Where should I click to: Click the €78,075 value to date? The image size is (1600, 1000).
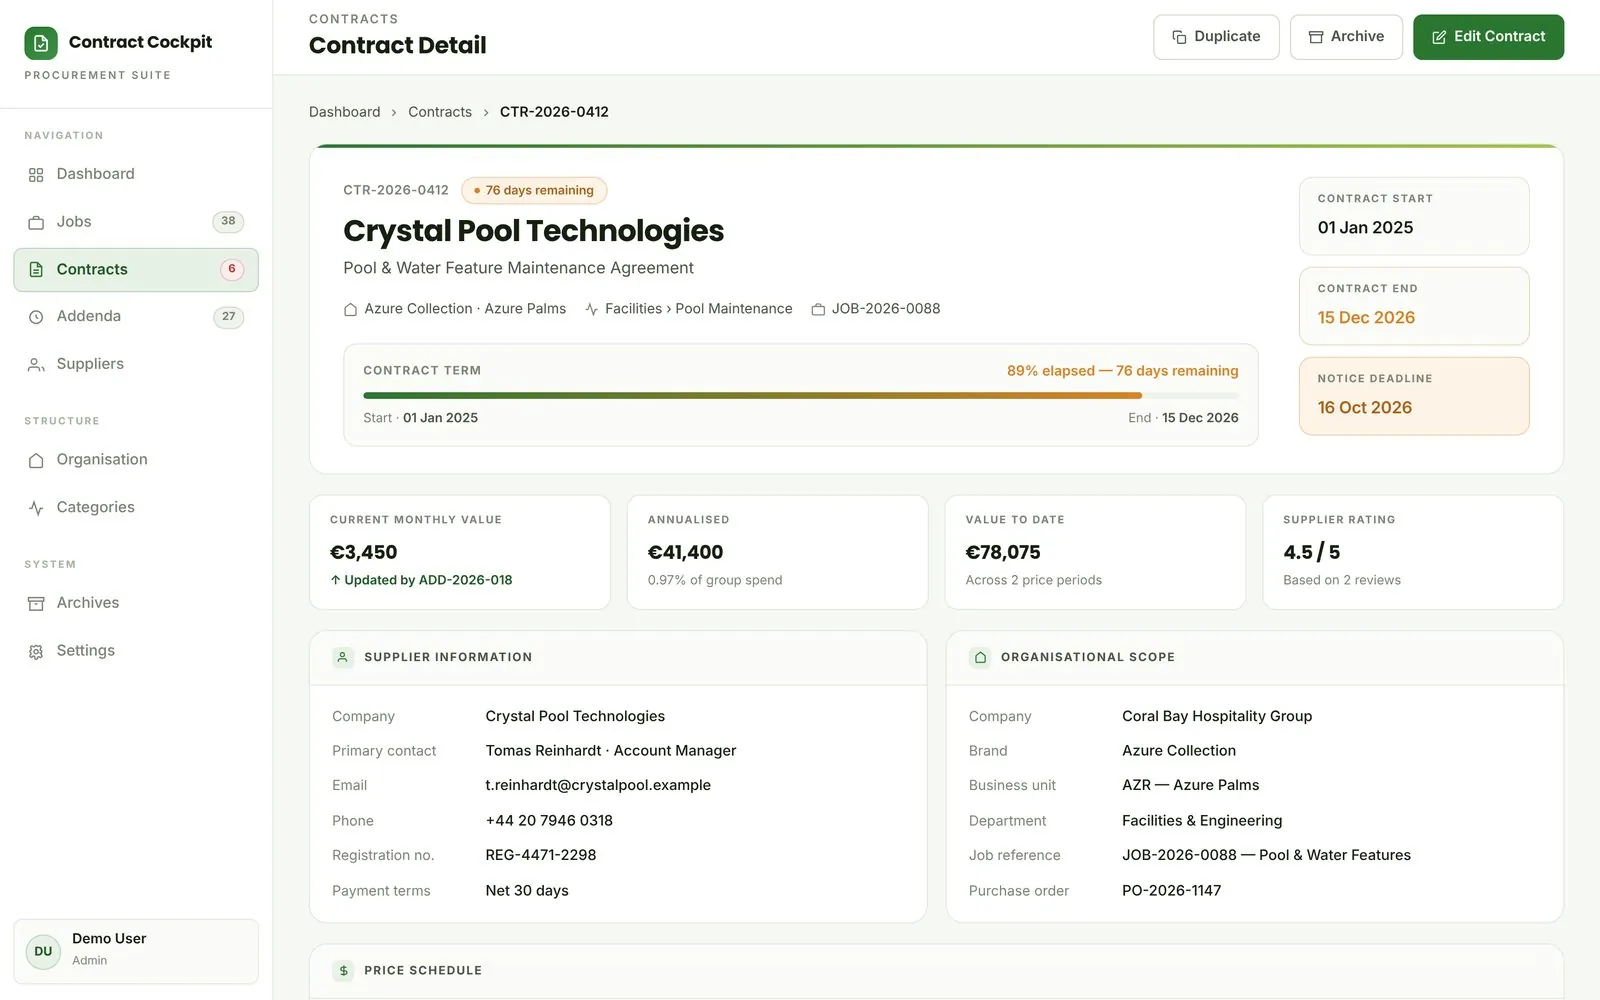1003,553
